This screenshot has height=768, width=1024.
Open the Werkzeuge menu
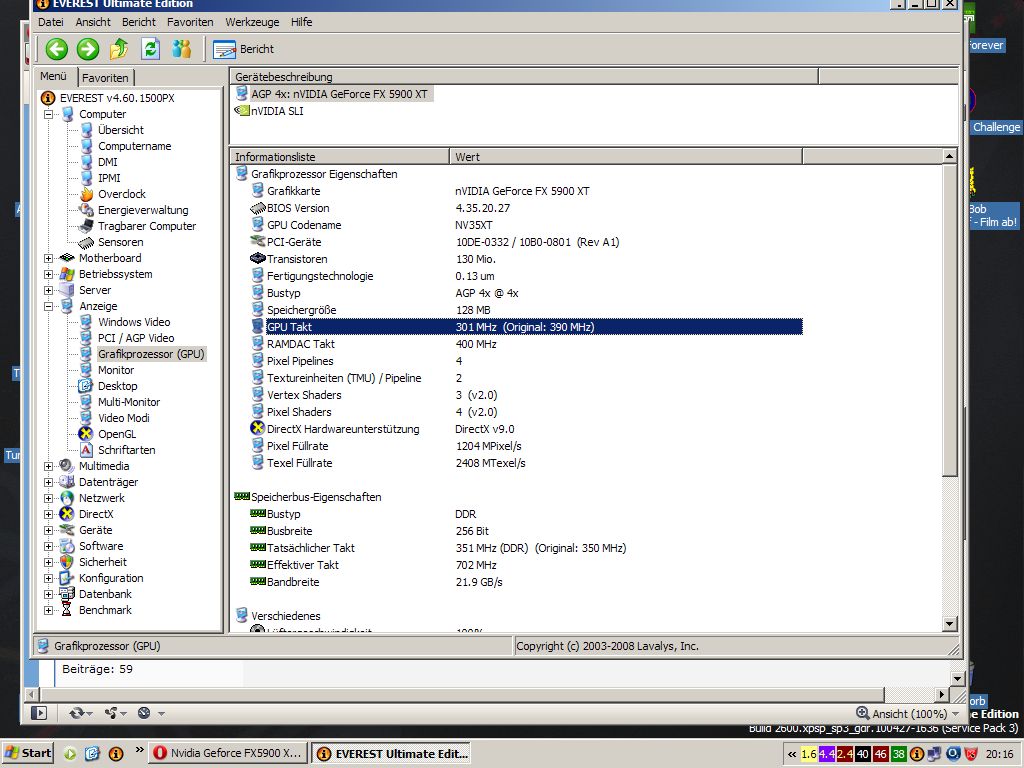coord(252,22)
